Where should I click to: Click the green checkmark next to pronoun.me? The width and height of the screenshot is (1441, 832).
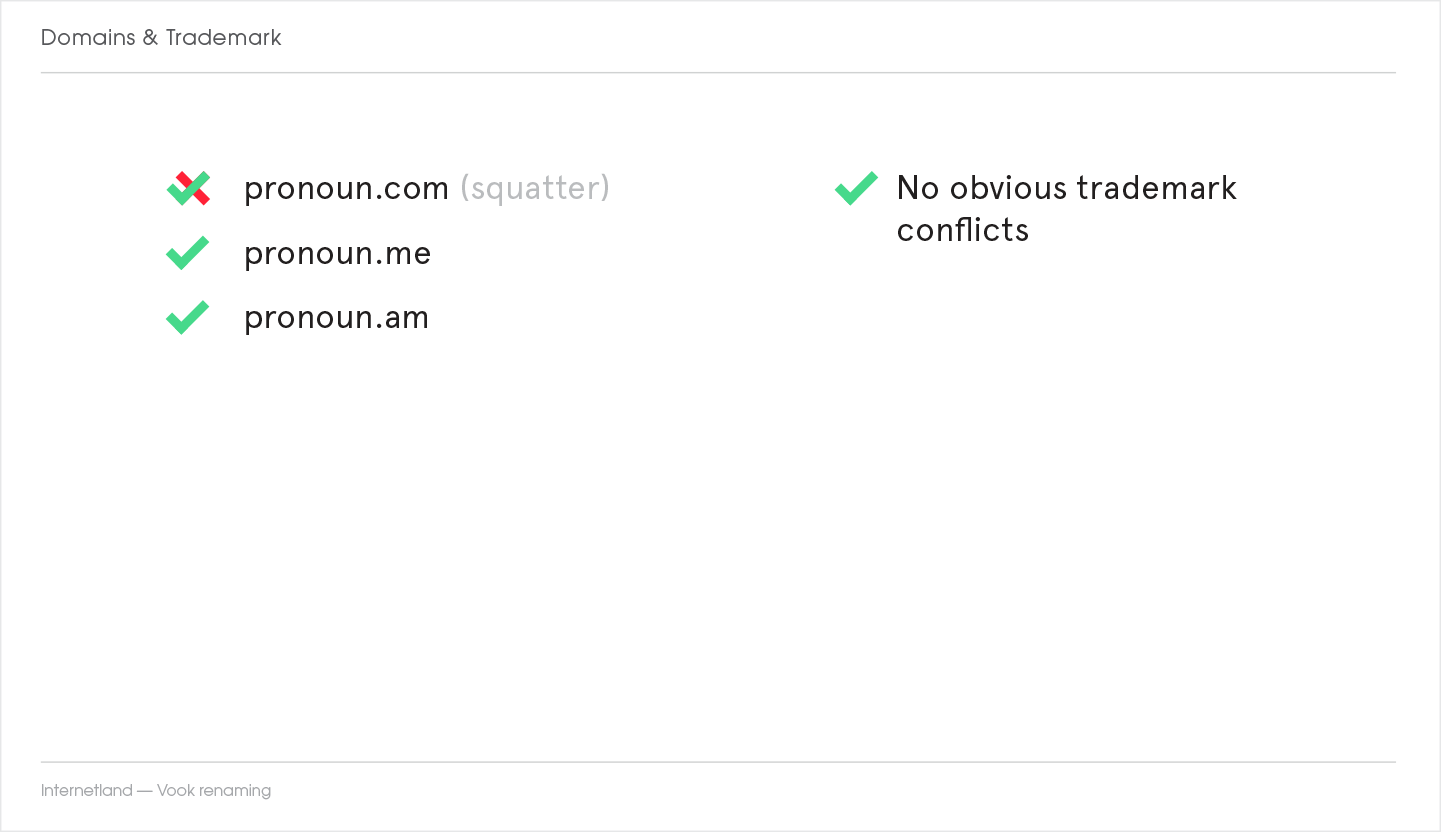(x=187, y=253)
